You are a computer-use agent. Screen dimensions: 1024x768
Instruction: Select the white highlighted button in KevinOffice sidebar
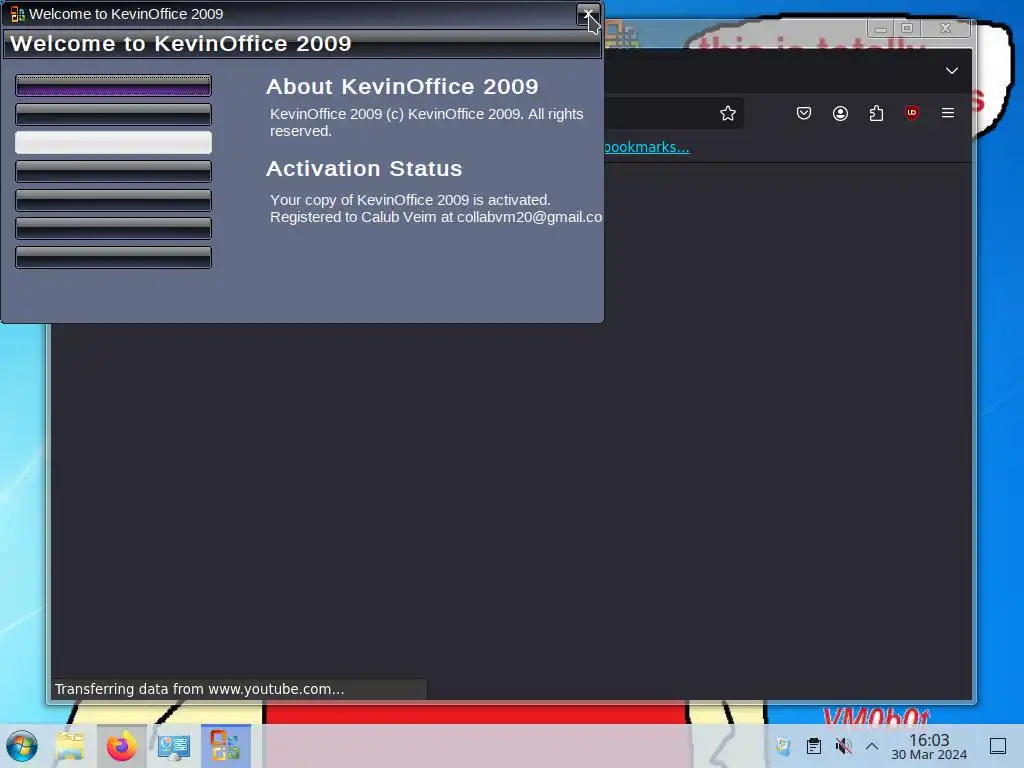114,142
